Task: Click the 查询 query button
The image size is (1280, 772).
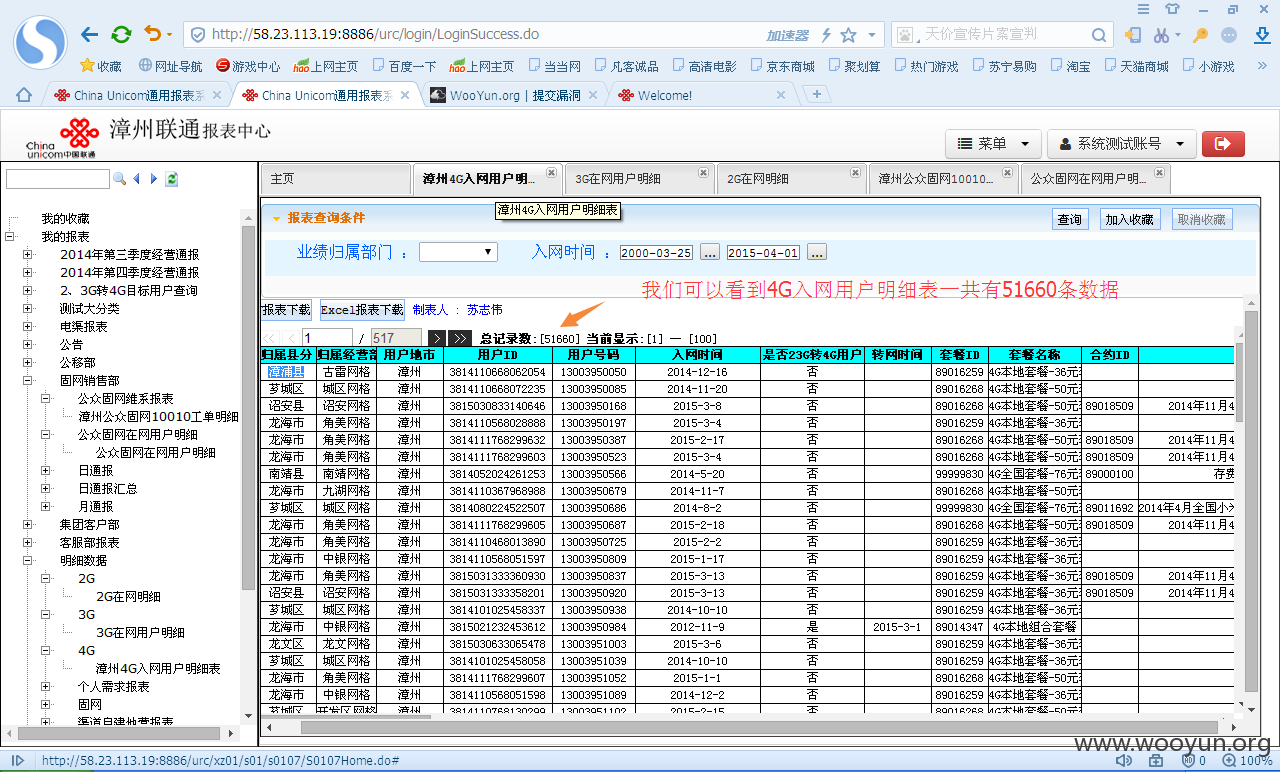Action: pyautogui.click(x=1070, y=219)
